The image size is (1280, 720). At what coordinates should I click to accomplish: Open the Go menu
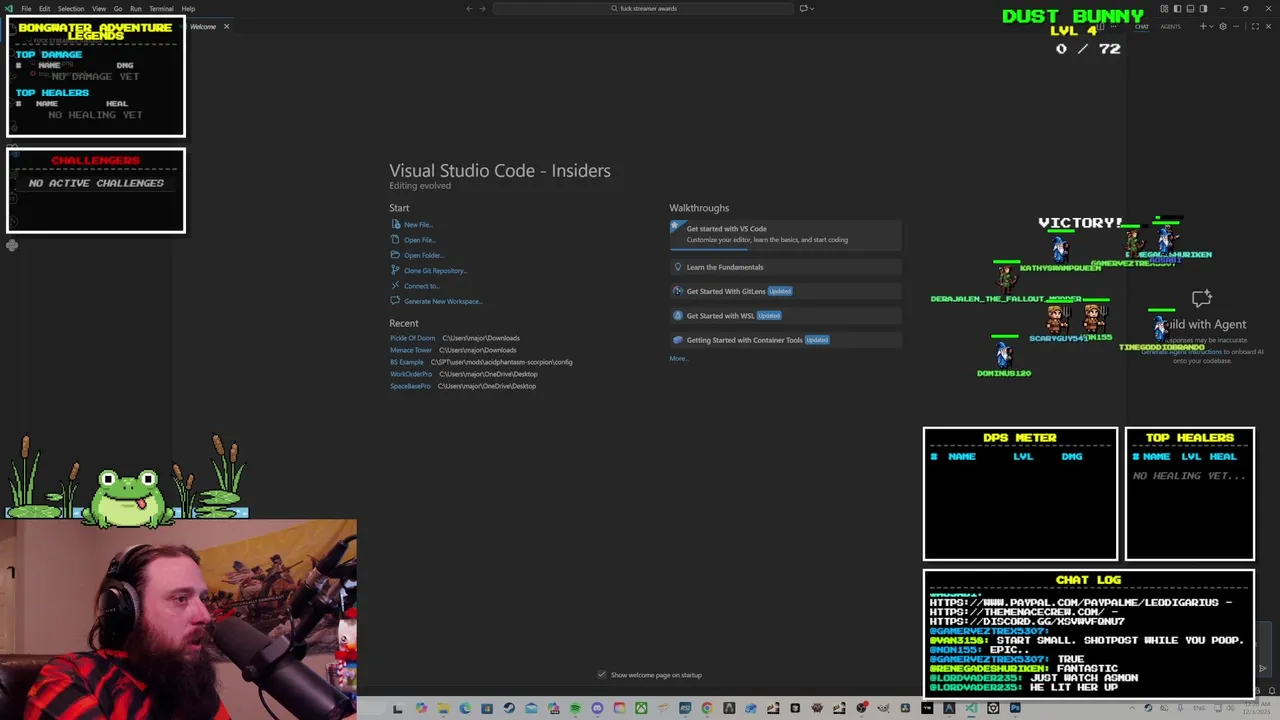(118, 8)
